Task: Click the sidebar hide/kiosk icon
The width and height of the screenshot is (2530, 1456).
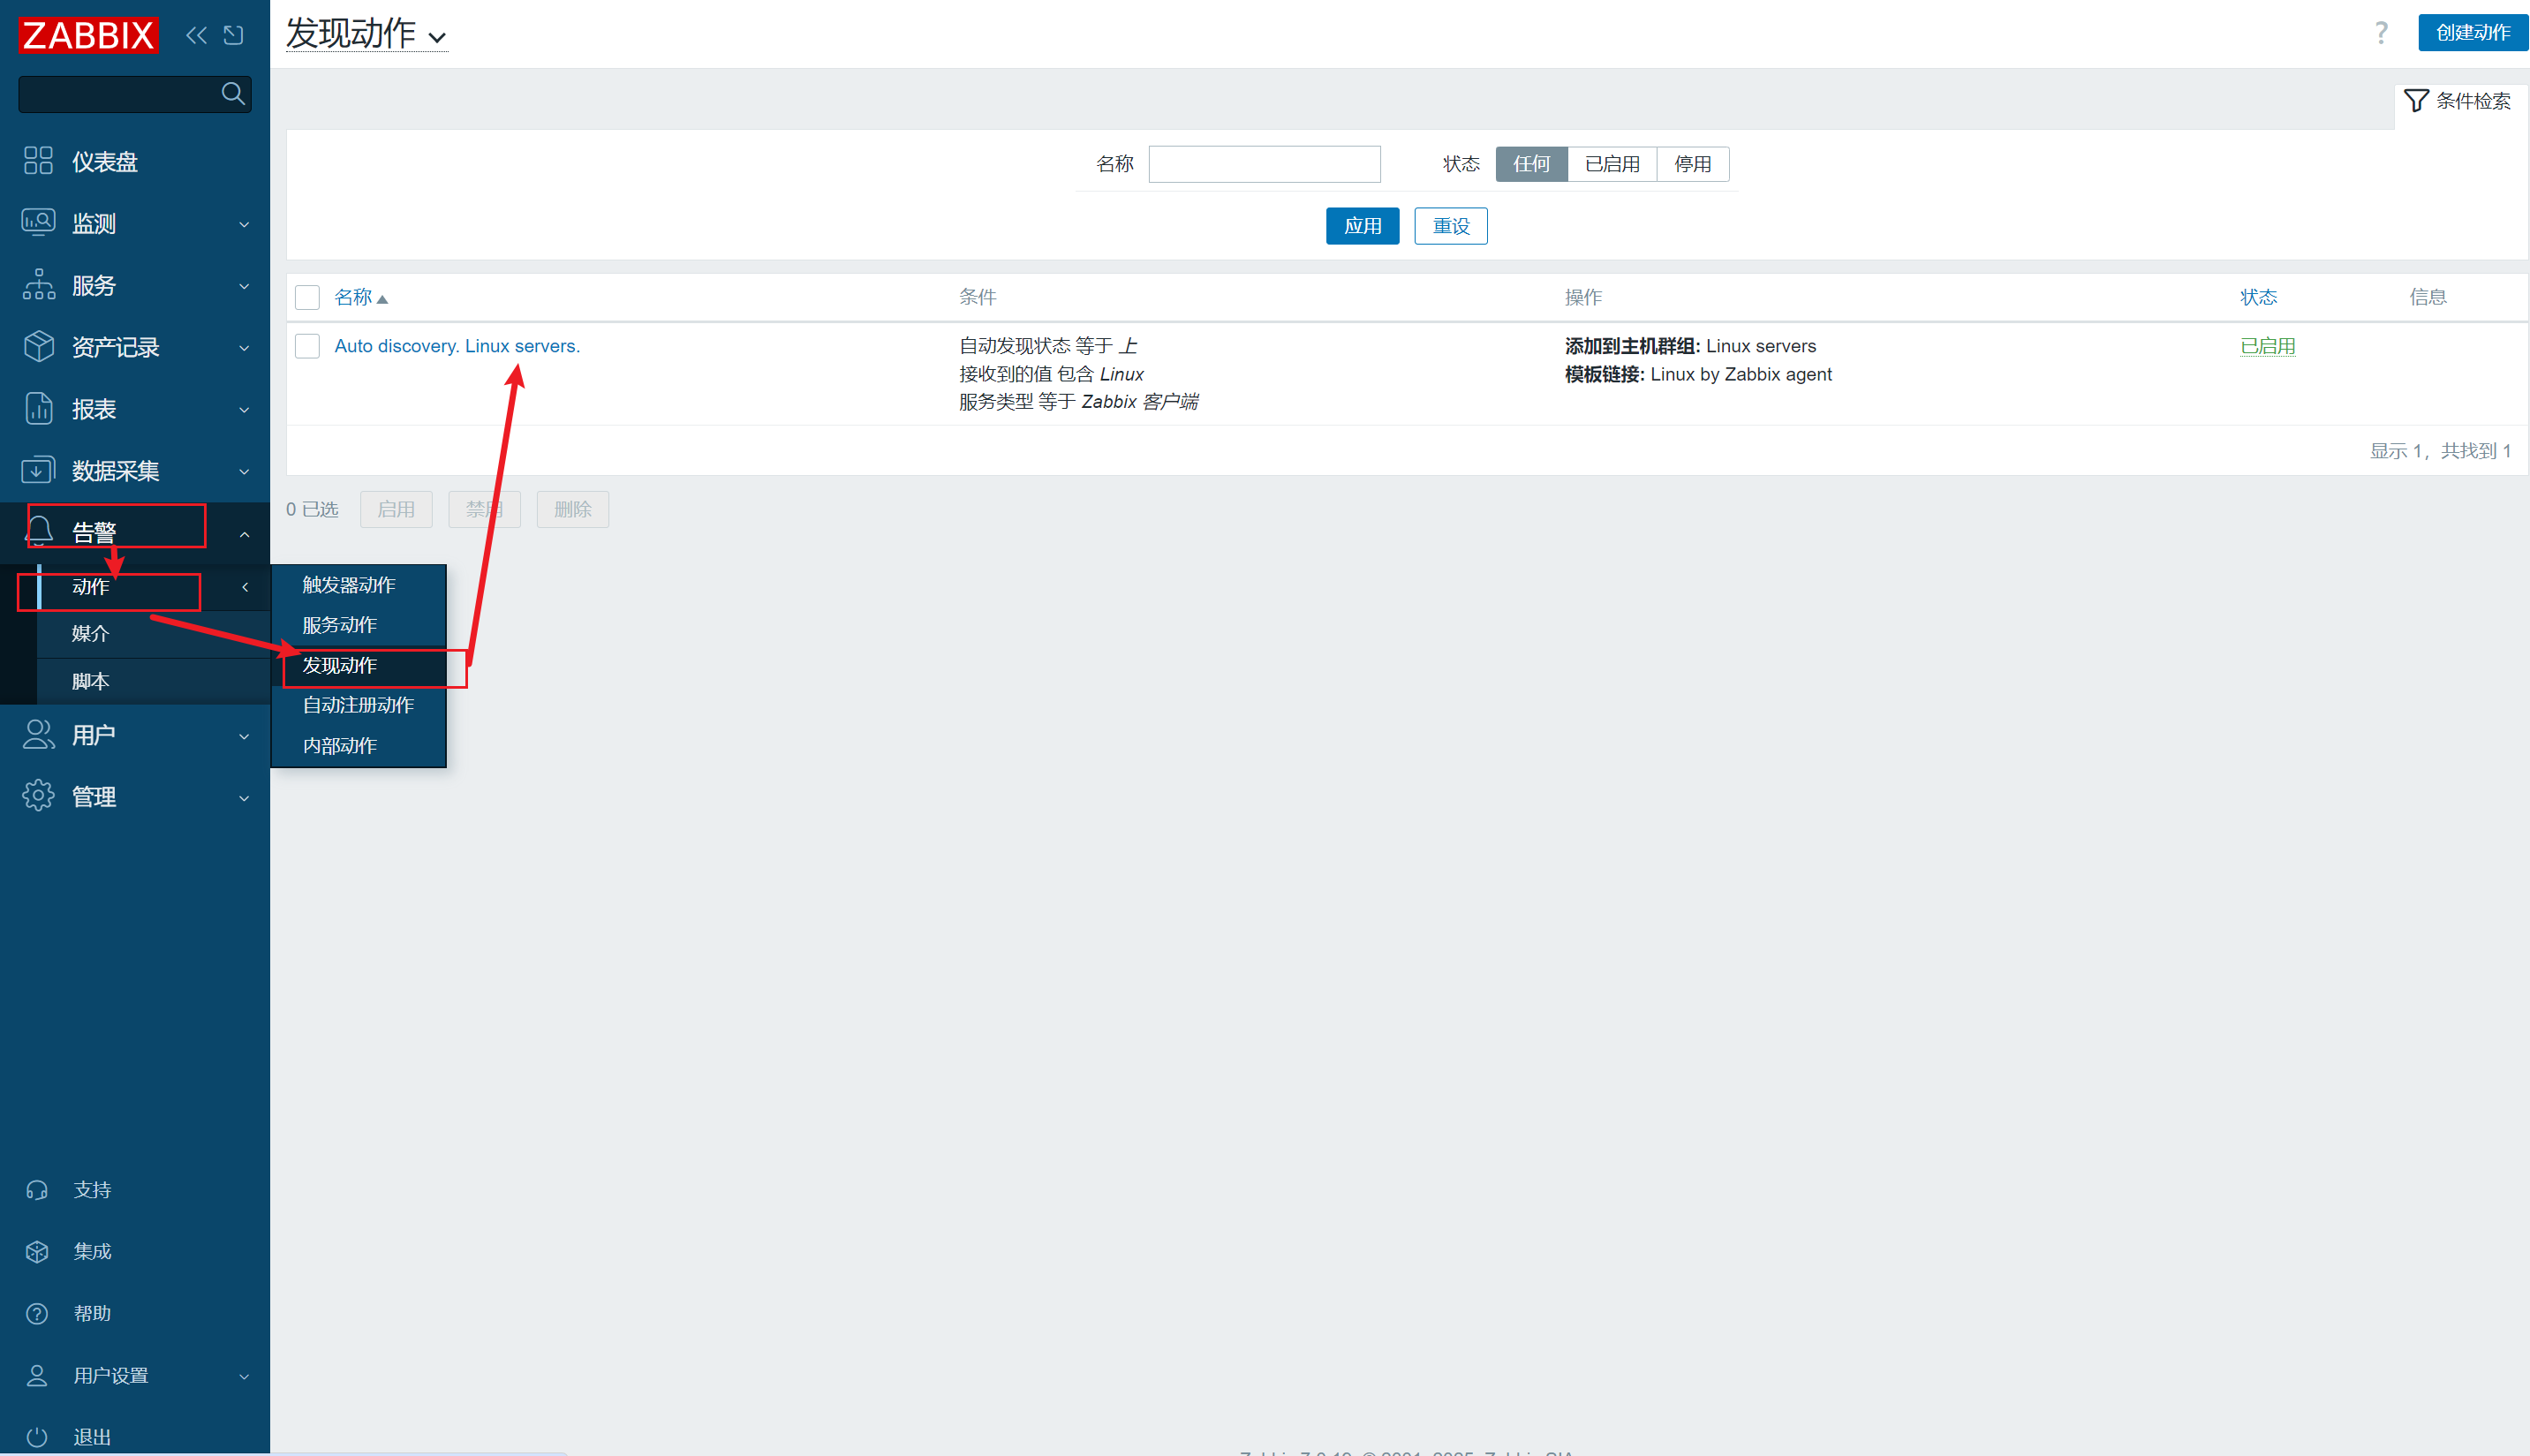Action: click(233, 36)
